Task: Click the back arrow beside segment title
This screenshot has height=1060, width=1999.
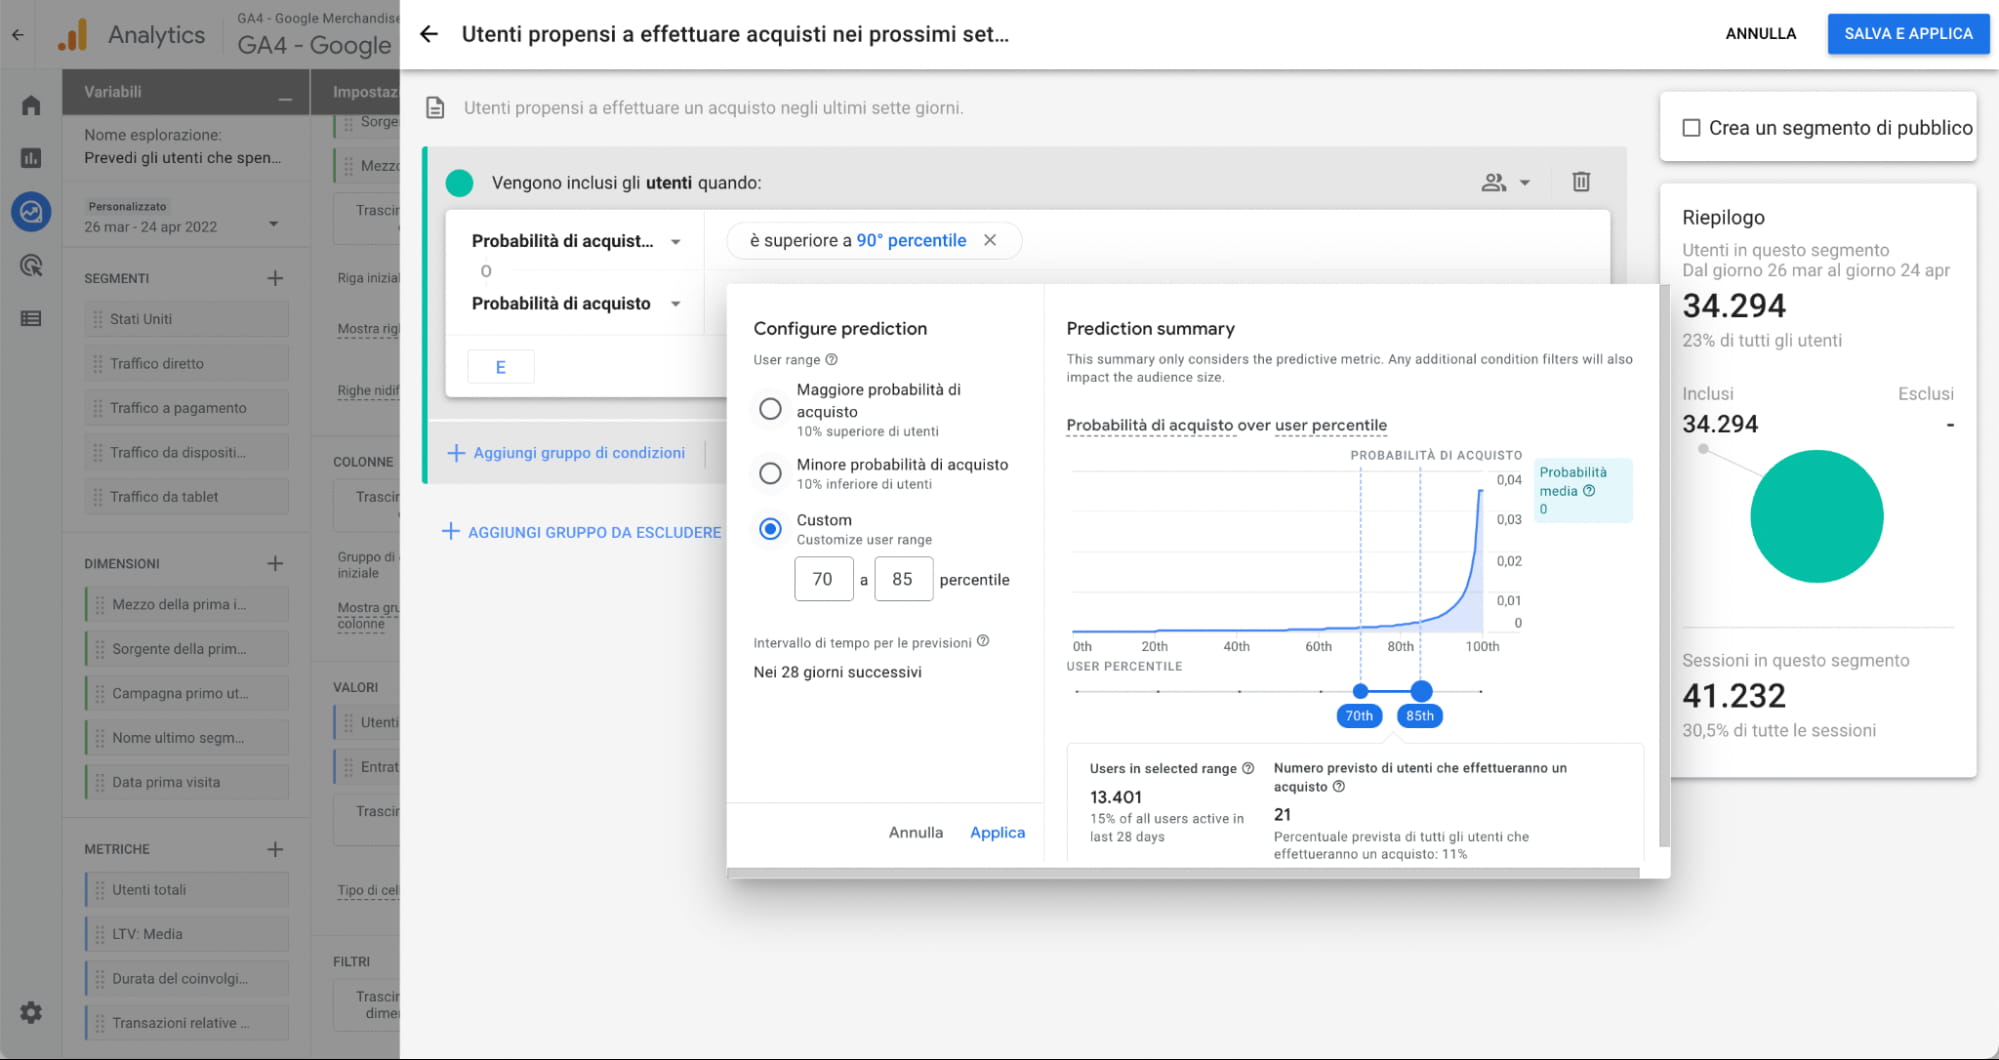Action: (429, 34)
